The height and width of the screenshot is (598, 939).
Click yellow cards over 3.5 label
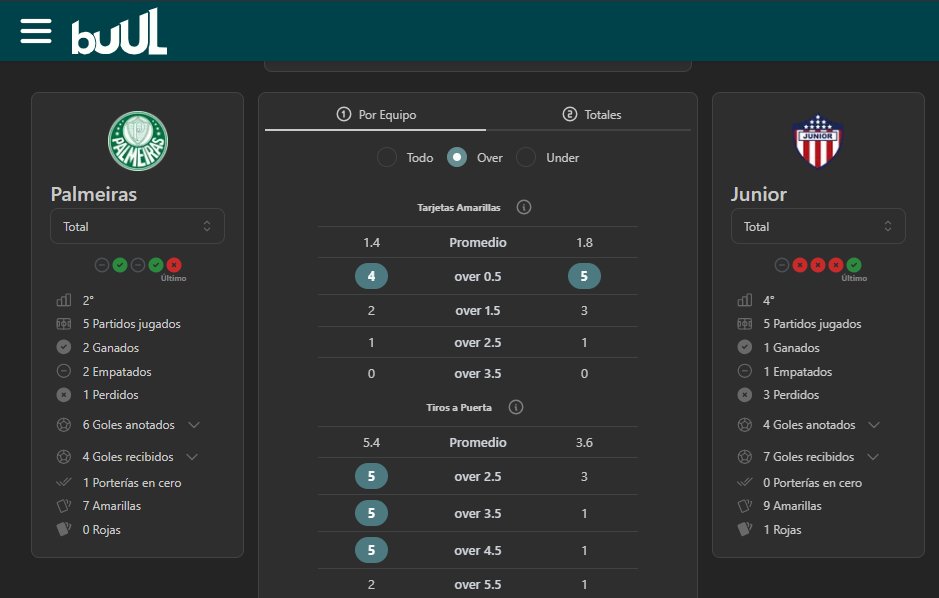click(x=478, y=374)
